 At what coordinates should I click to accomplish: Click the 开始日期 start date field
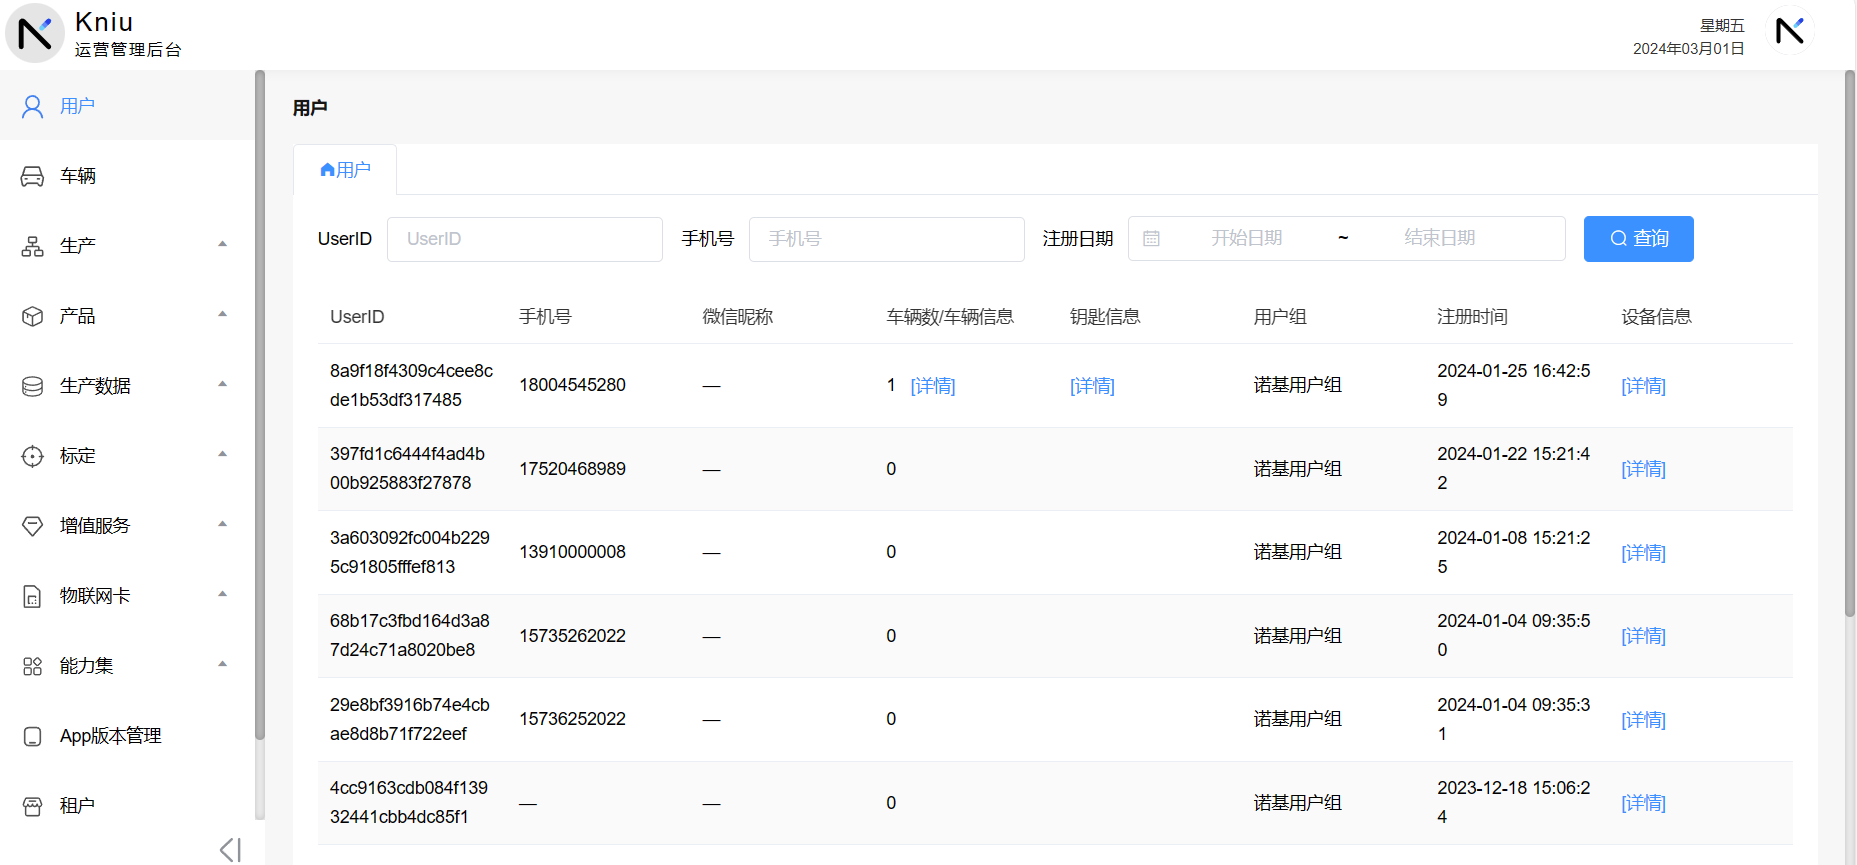1246,238
